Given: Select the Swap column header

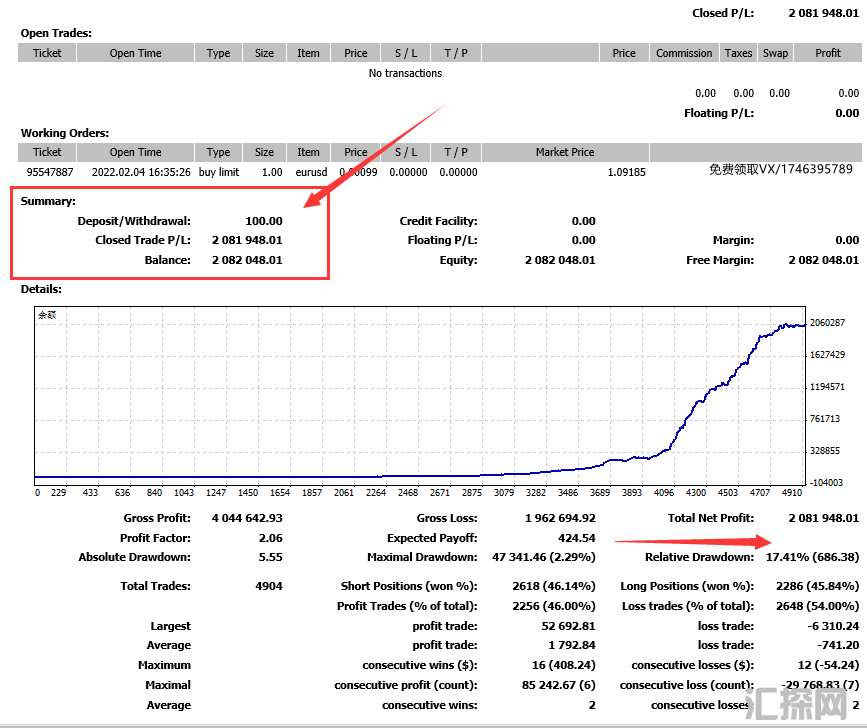Looking at the screenshot, I should point(775,53).
